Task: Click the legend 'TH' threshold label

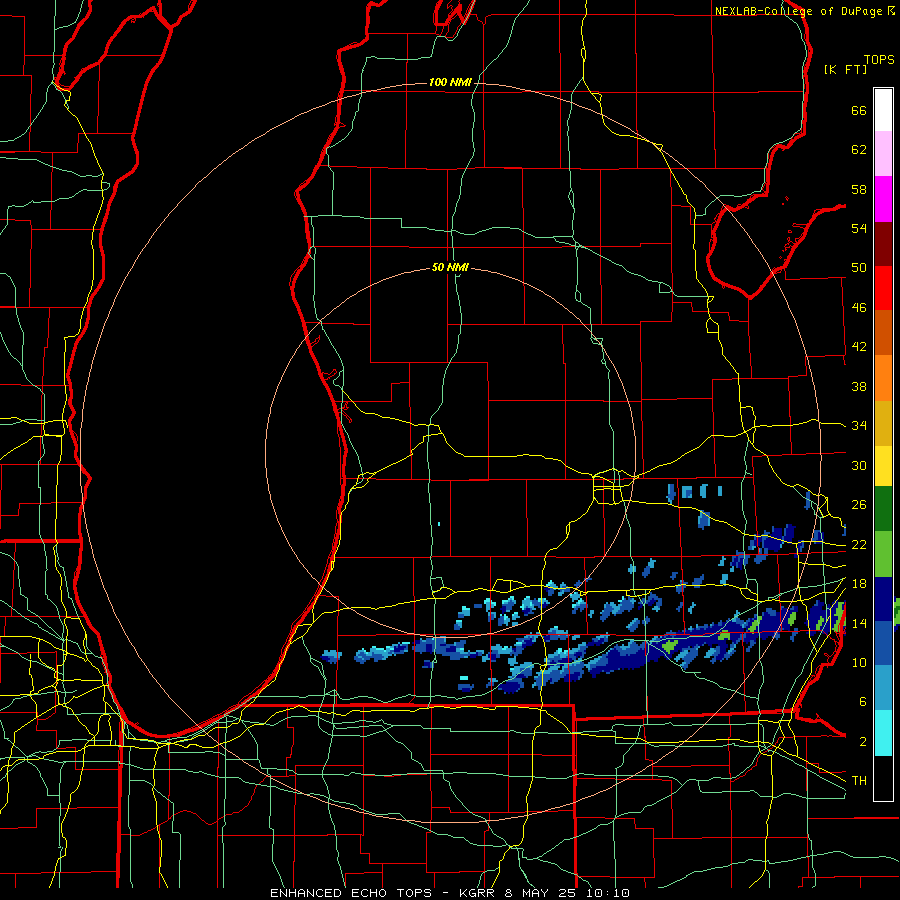Action: point(859,781)
